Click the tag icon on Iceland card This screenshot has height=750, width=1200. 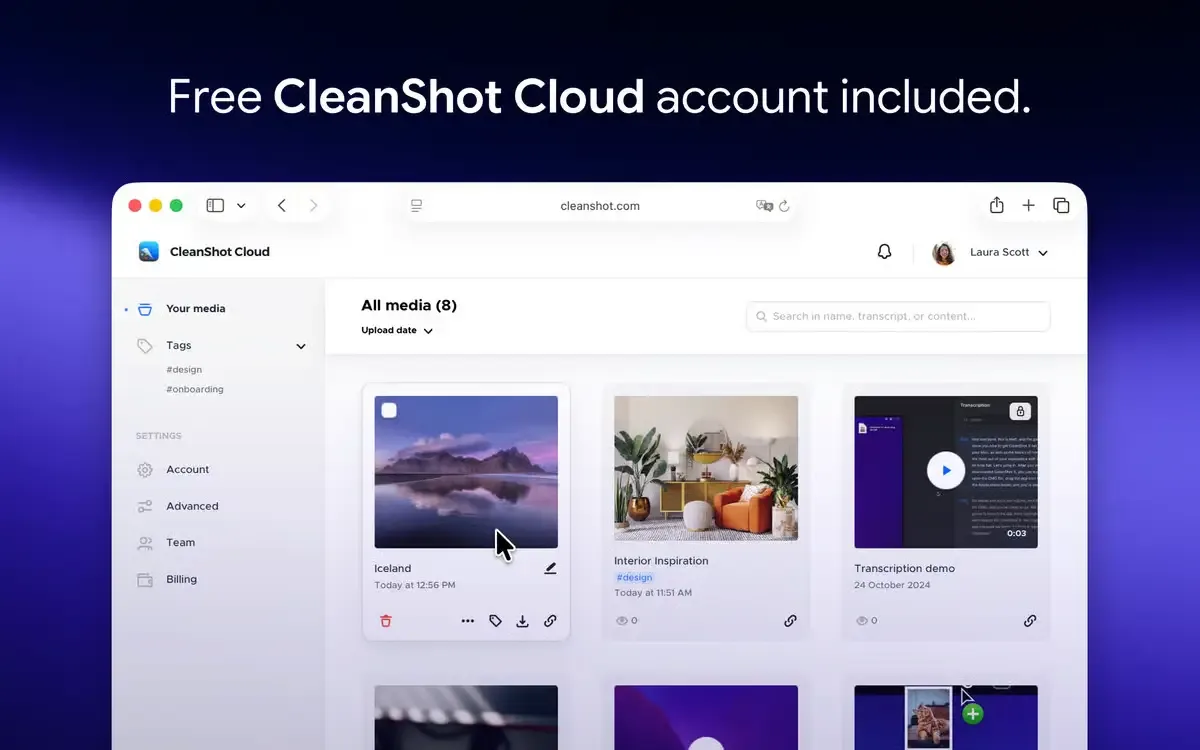(495, 621)
